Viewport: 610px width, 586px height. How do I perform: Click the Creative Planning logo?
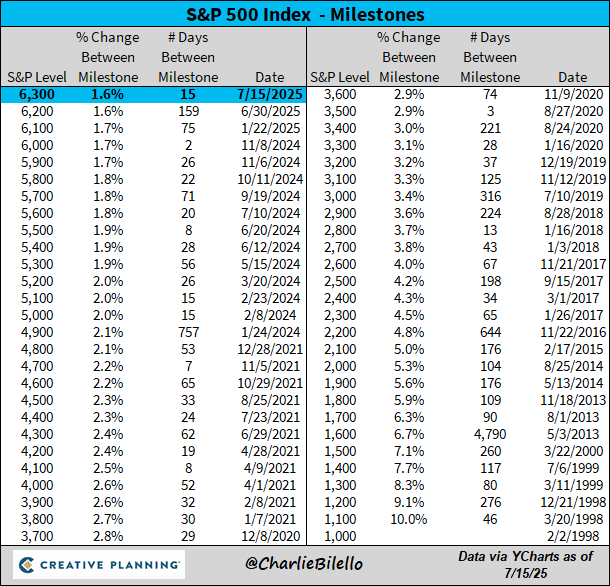coord(99,565)
